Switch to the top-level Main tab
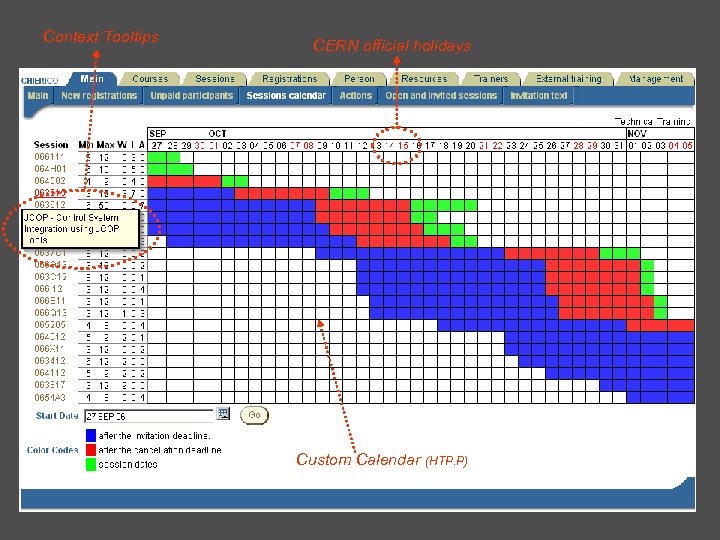 coord(92,79)
